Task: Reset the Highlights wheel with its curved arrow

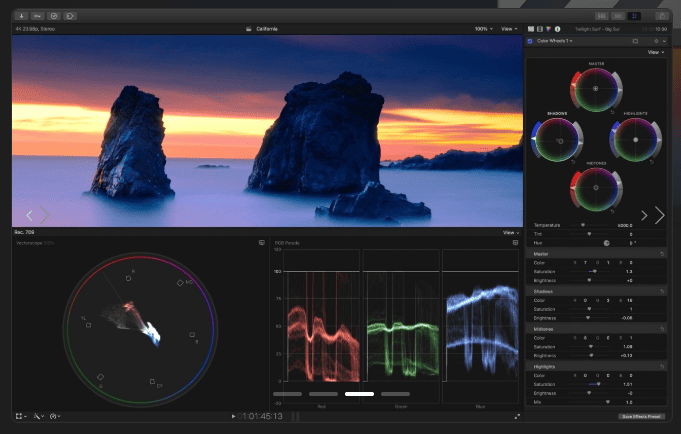Action: (x=651, y=162)
